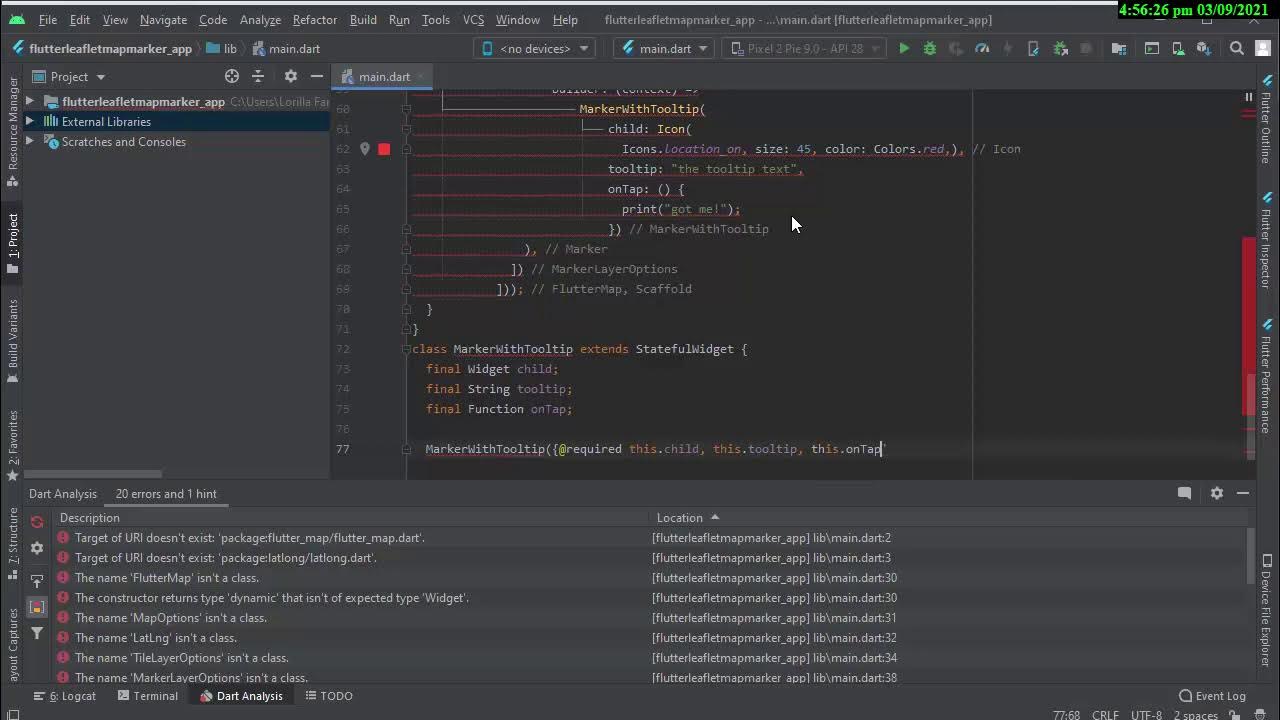Viewport: 1280px width, 720px height.
Task: Open the 7: Structure side panel
Action: click(13, 542)
